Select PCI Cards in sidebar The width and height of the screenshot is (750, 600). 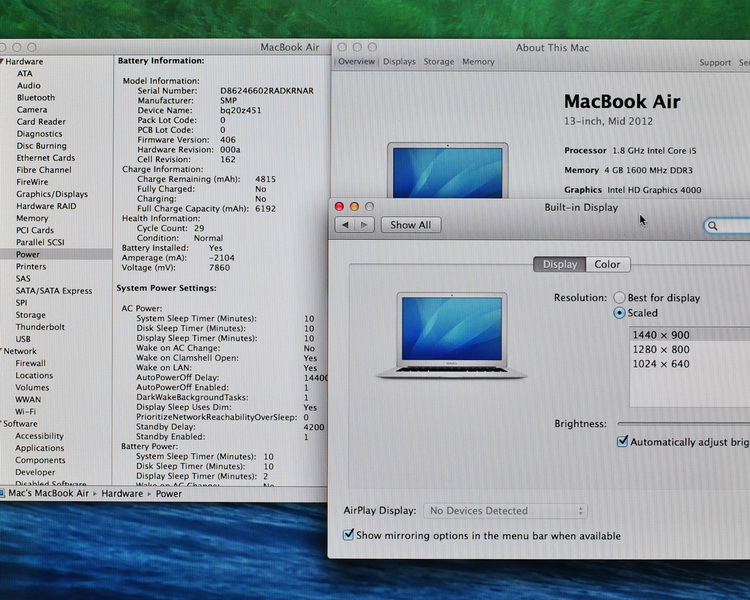pyautogui.click(x=35, y=230)
